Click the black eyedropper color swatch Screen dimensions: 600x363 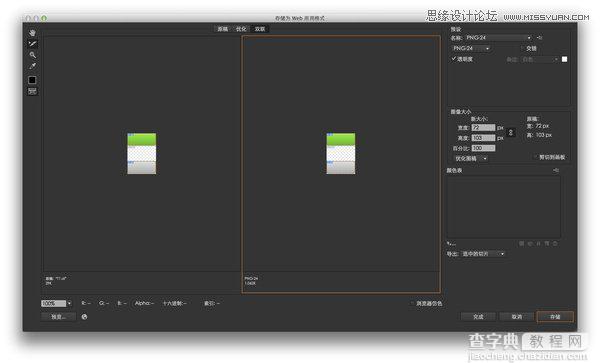tap(32, 80)
